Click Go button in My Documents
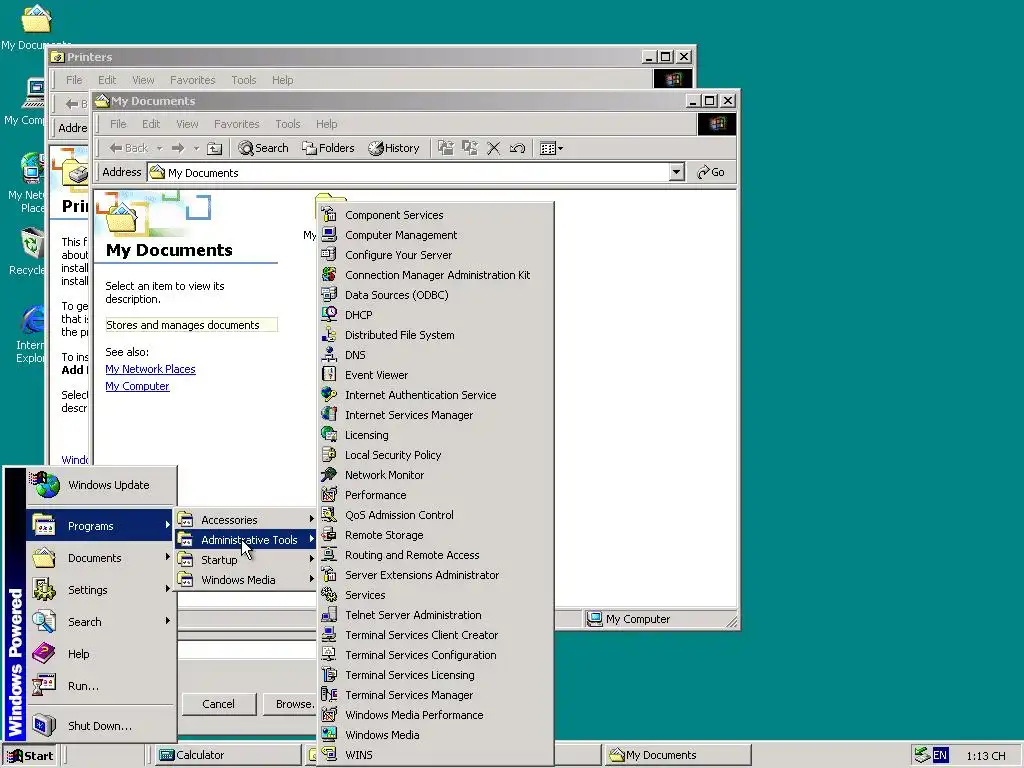 [711, 172]
